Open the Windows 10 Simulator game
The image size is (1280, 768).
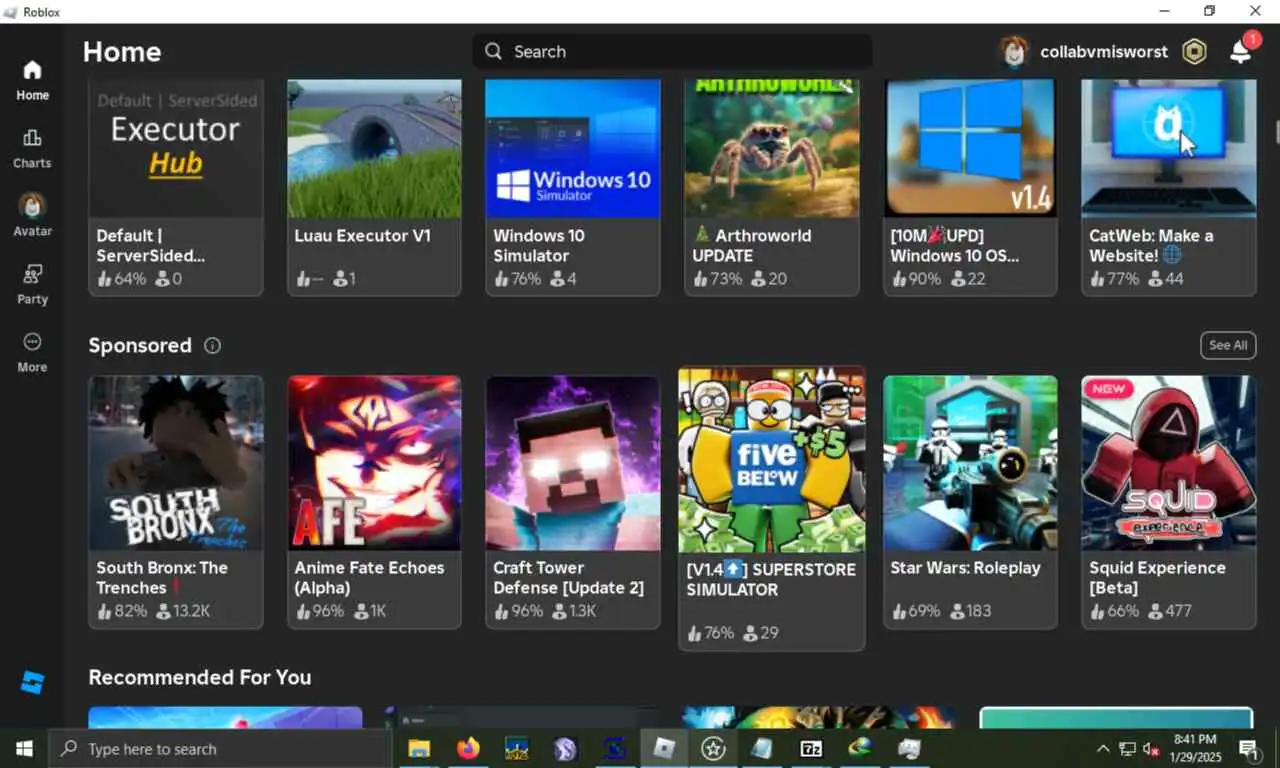point(572,188)
